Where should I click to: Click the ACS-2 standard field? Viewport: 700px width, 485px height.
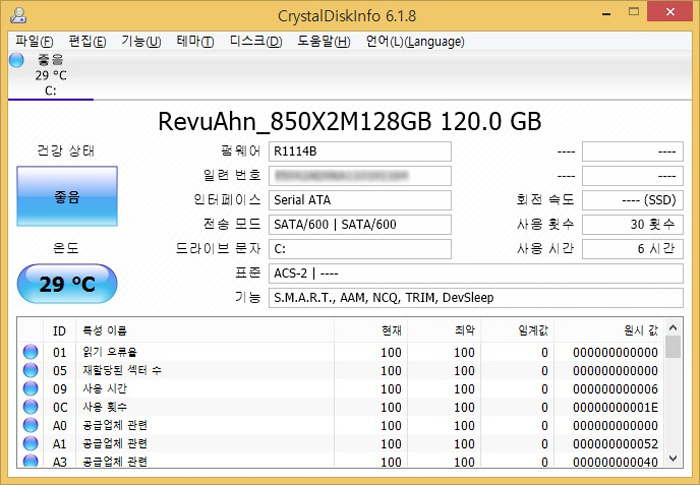[x=476, y=273]
